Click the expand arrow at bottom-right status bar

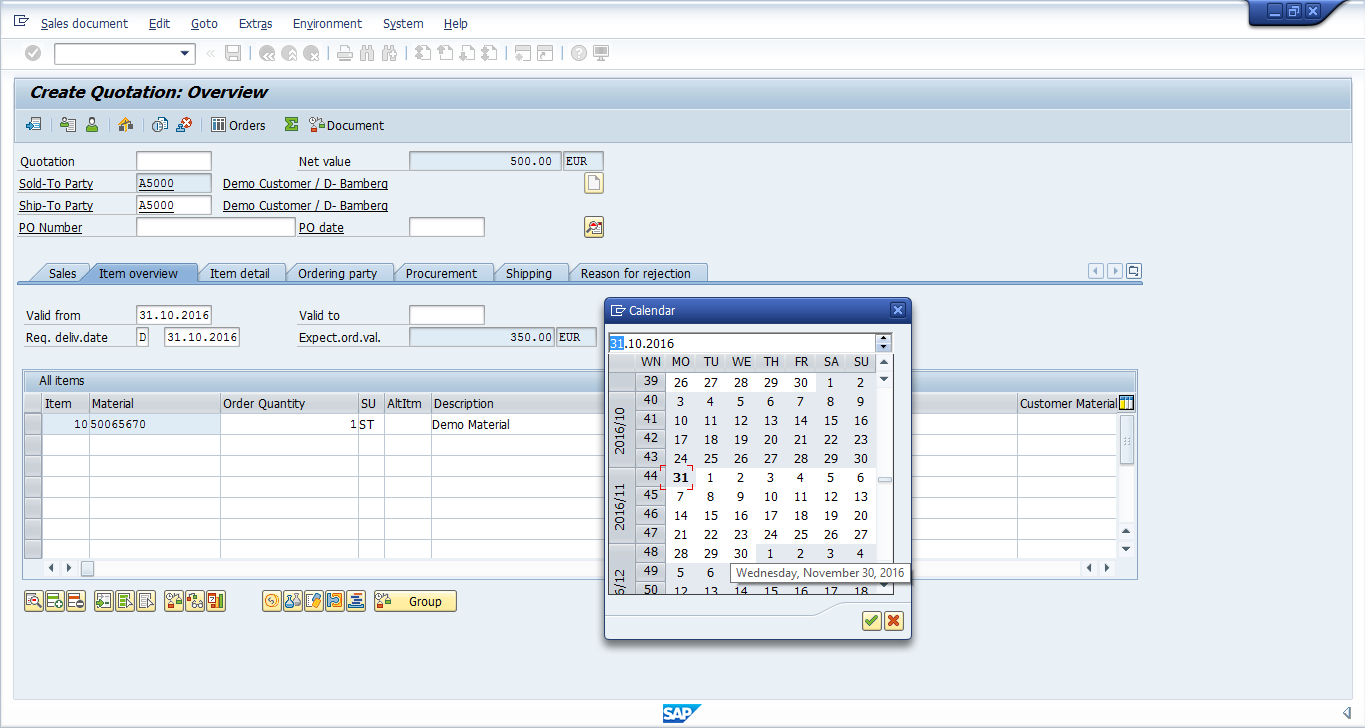pyautogui.click(x=1347, y=712)
